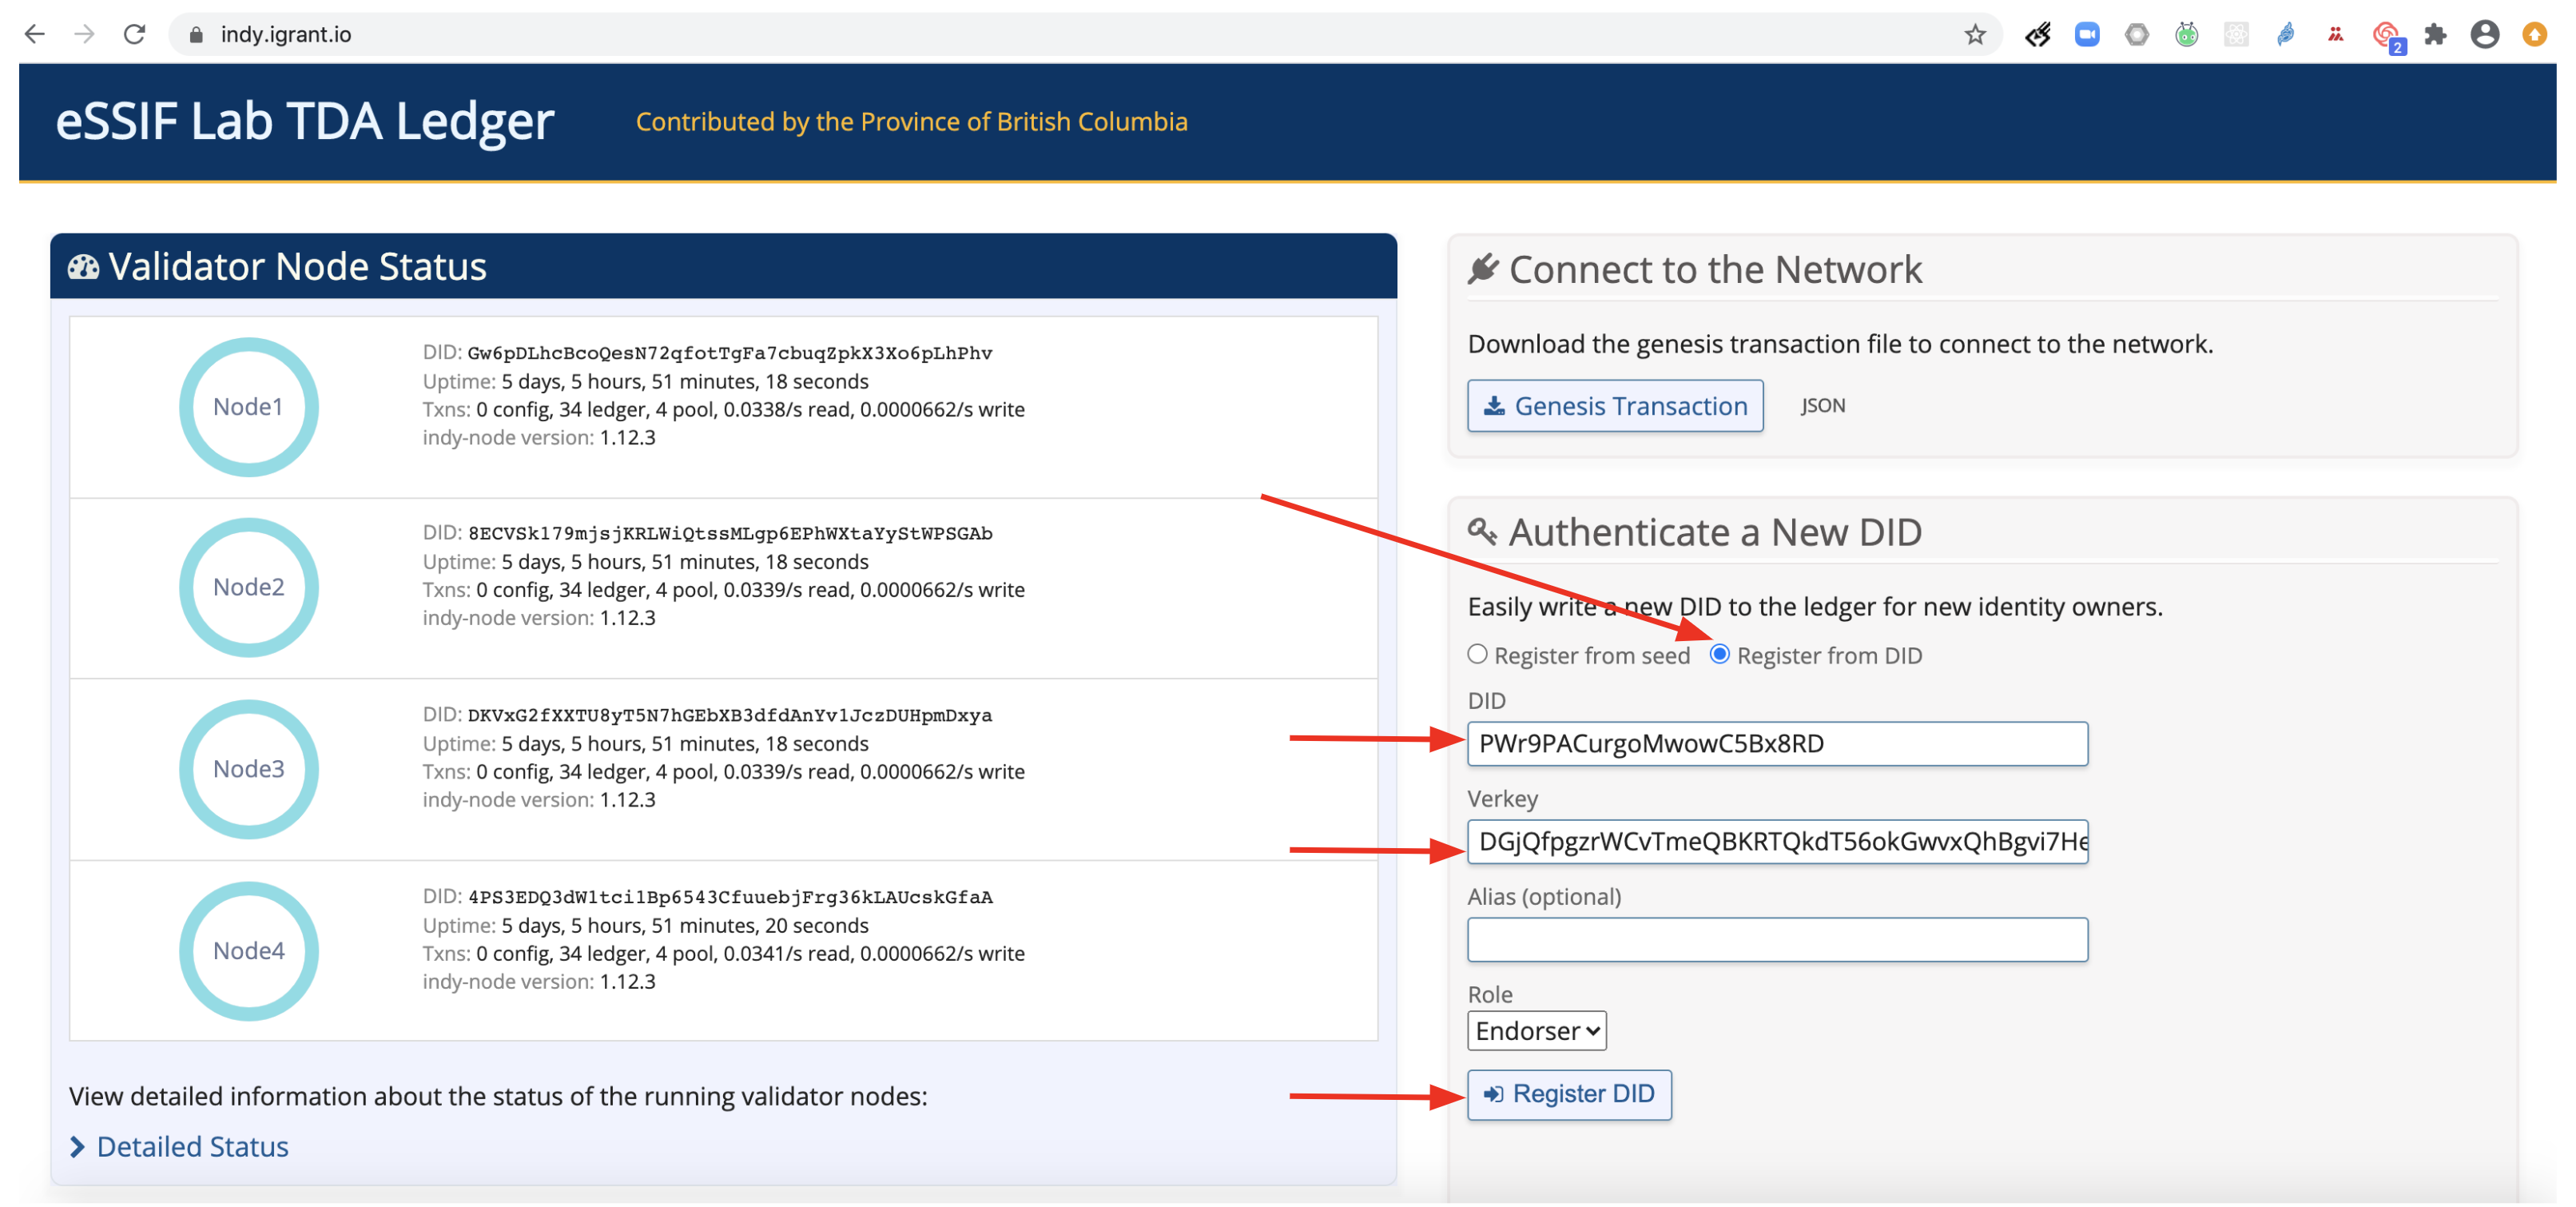This screenshot has width=2576, height=1207.
Task: Focus the Verkey input field
Action: [x=1777, y=842]
